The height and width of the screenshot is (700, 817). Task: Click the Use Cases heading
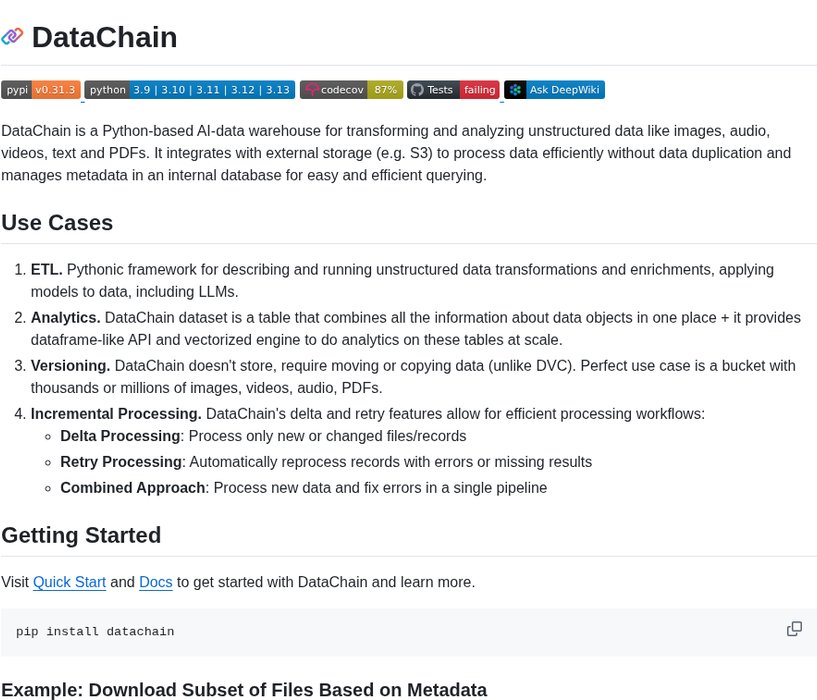point(57,222)
